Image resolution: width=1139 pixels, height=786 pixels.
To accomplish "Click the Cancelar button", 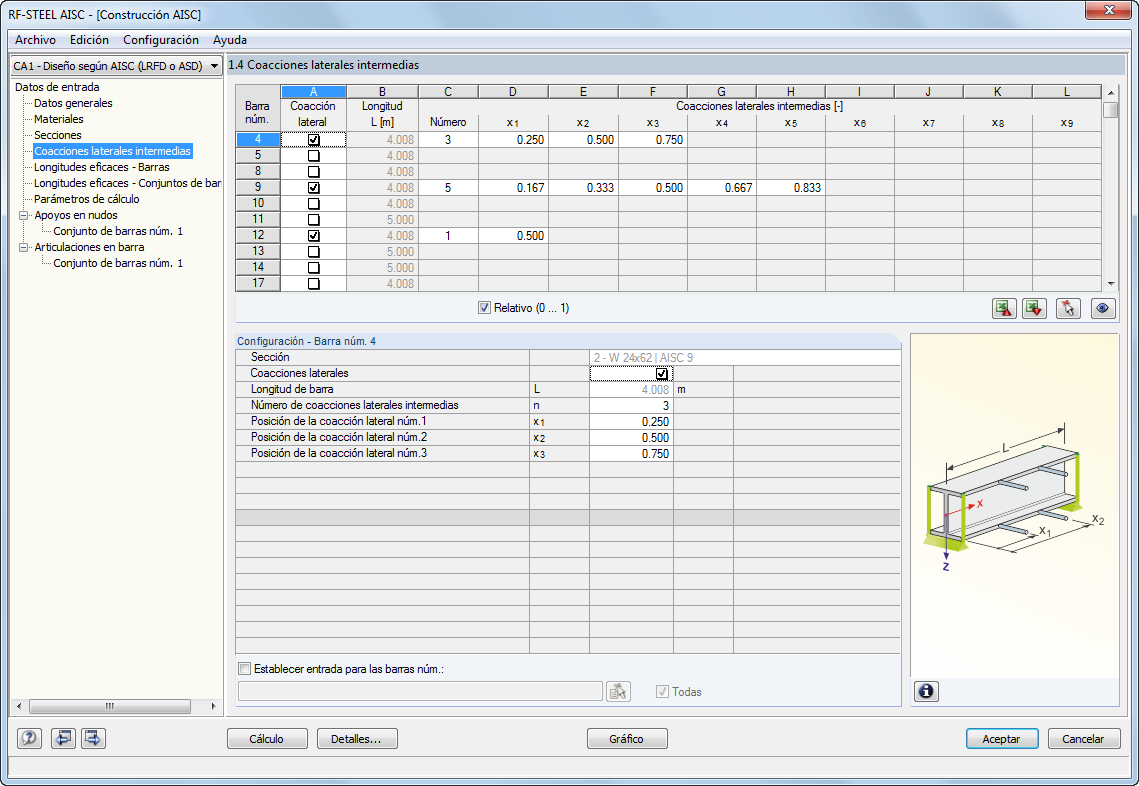I will (1083, 739).
